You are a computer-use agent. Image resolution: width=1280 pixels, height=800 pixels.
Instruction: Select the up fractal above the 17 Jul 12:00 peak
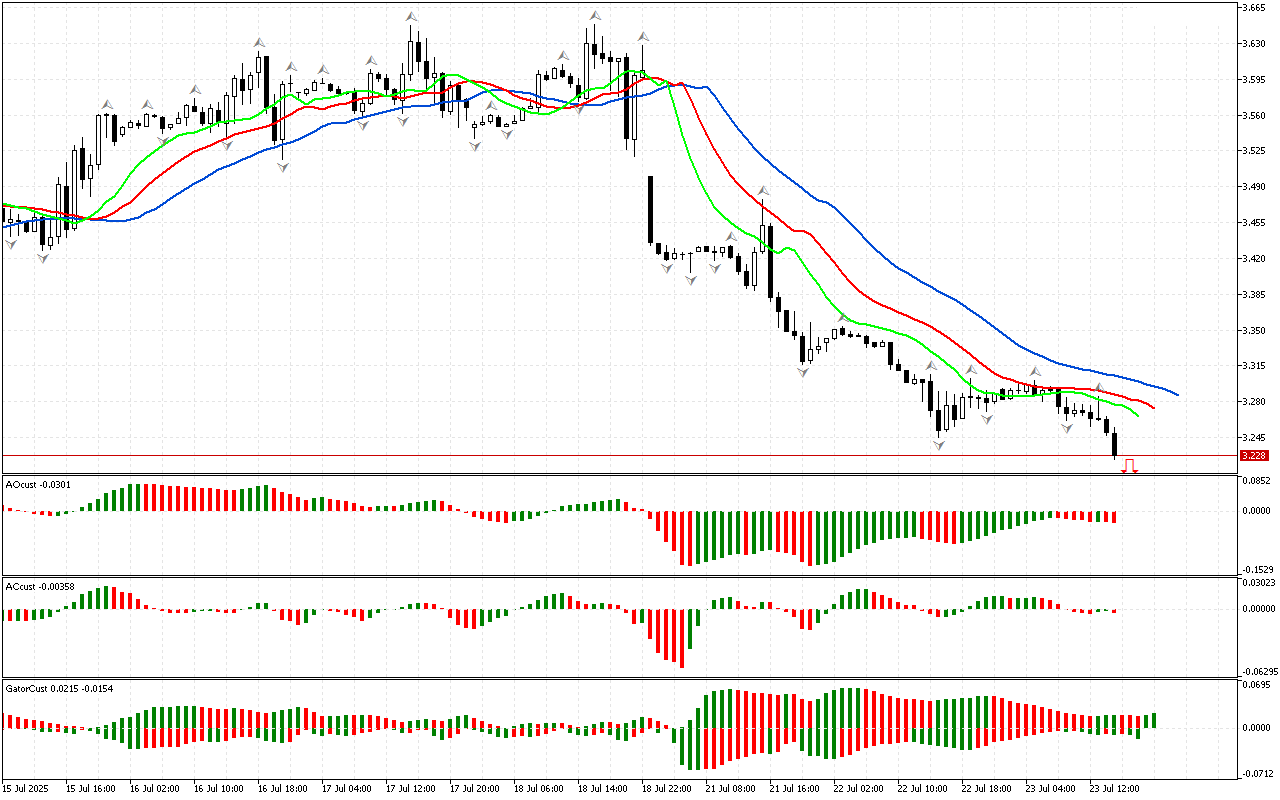pos(411,17)
